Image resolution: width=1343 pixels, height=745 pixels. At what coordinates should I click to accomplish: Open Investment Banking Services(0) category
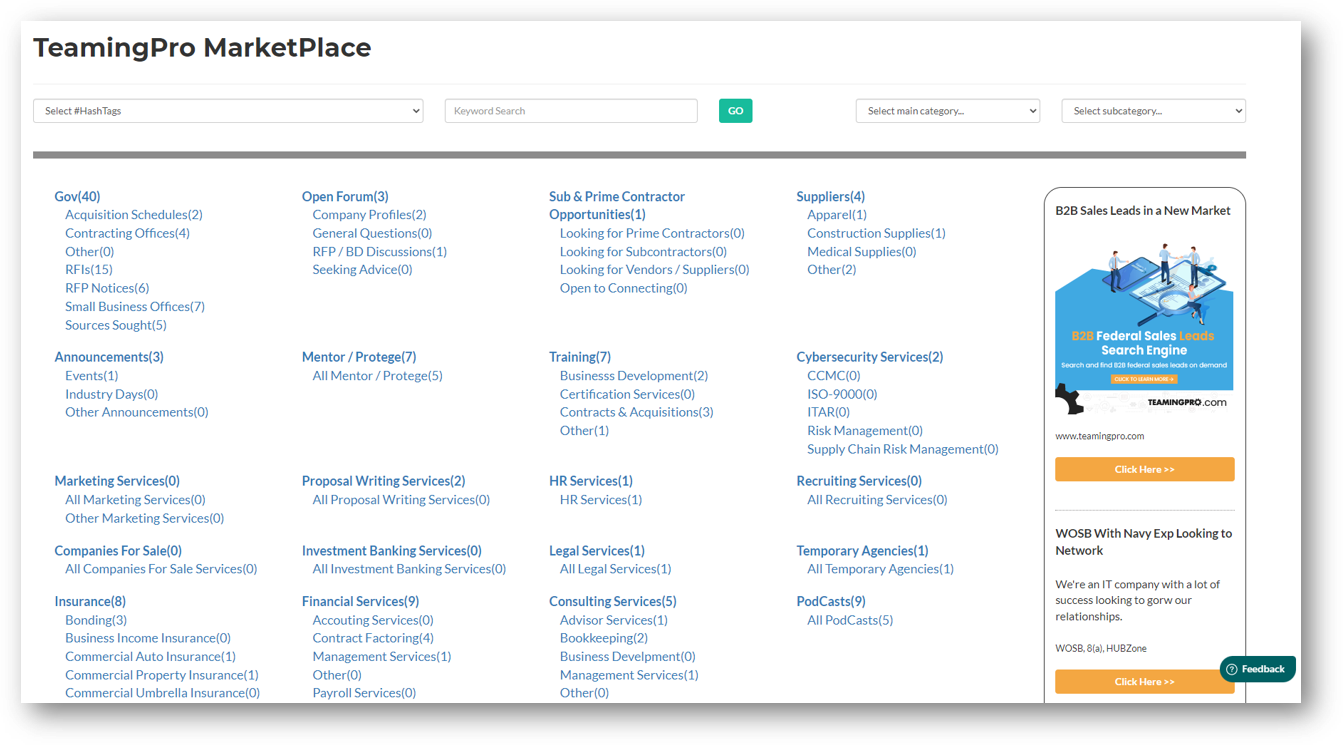(x=391, y=551)
